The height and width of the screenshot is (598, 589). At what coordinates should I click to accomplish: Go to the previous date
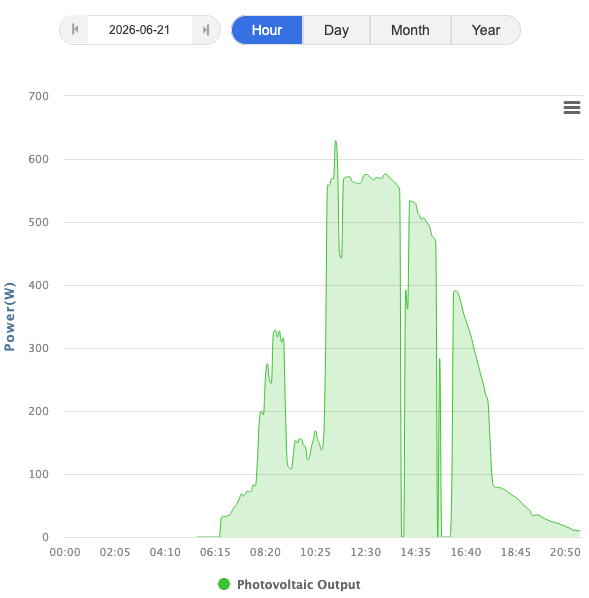click(75, 30)
